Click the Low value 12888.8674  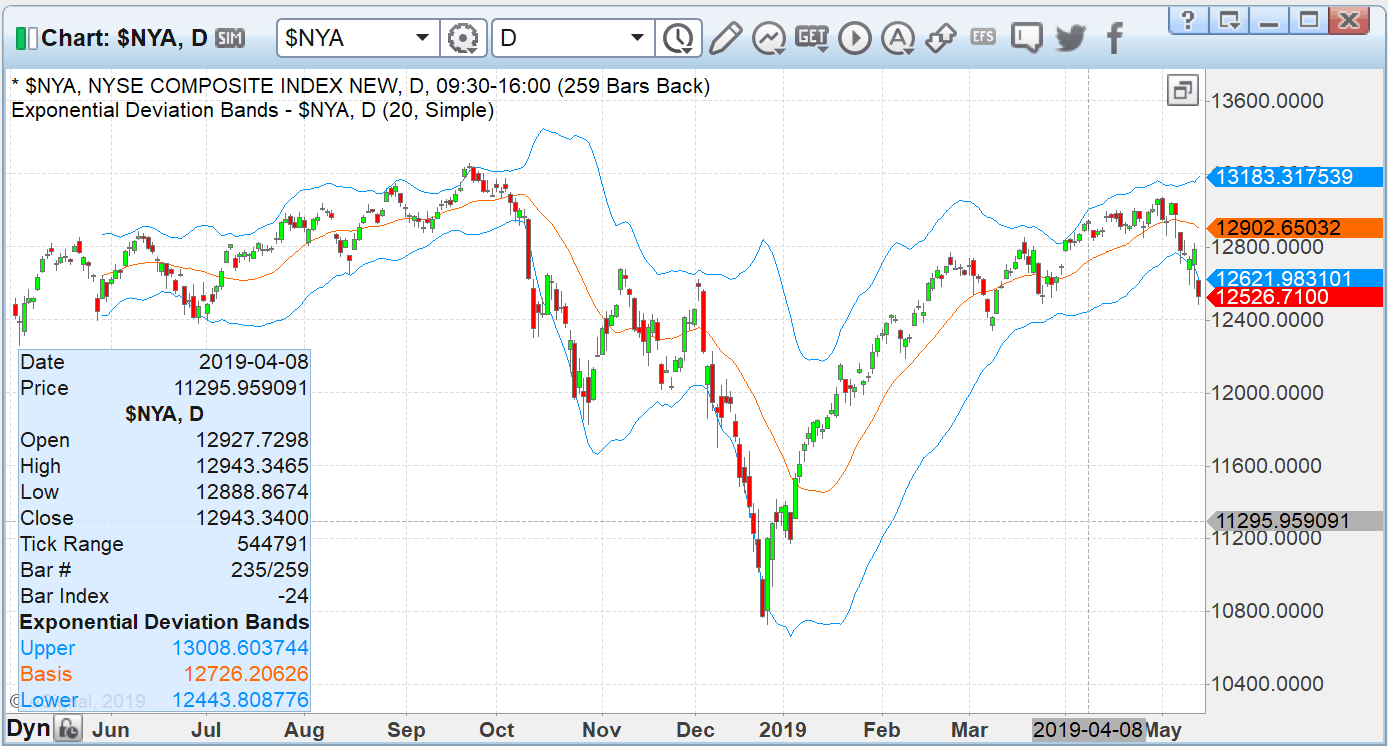252,492
